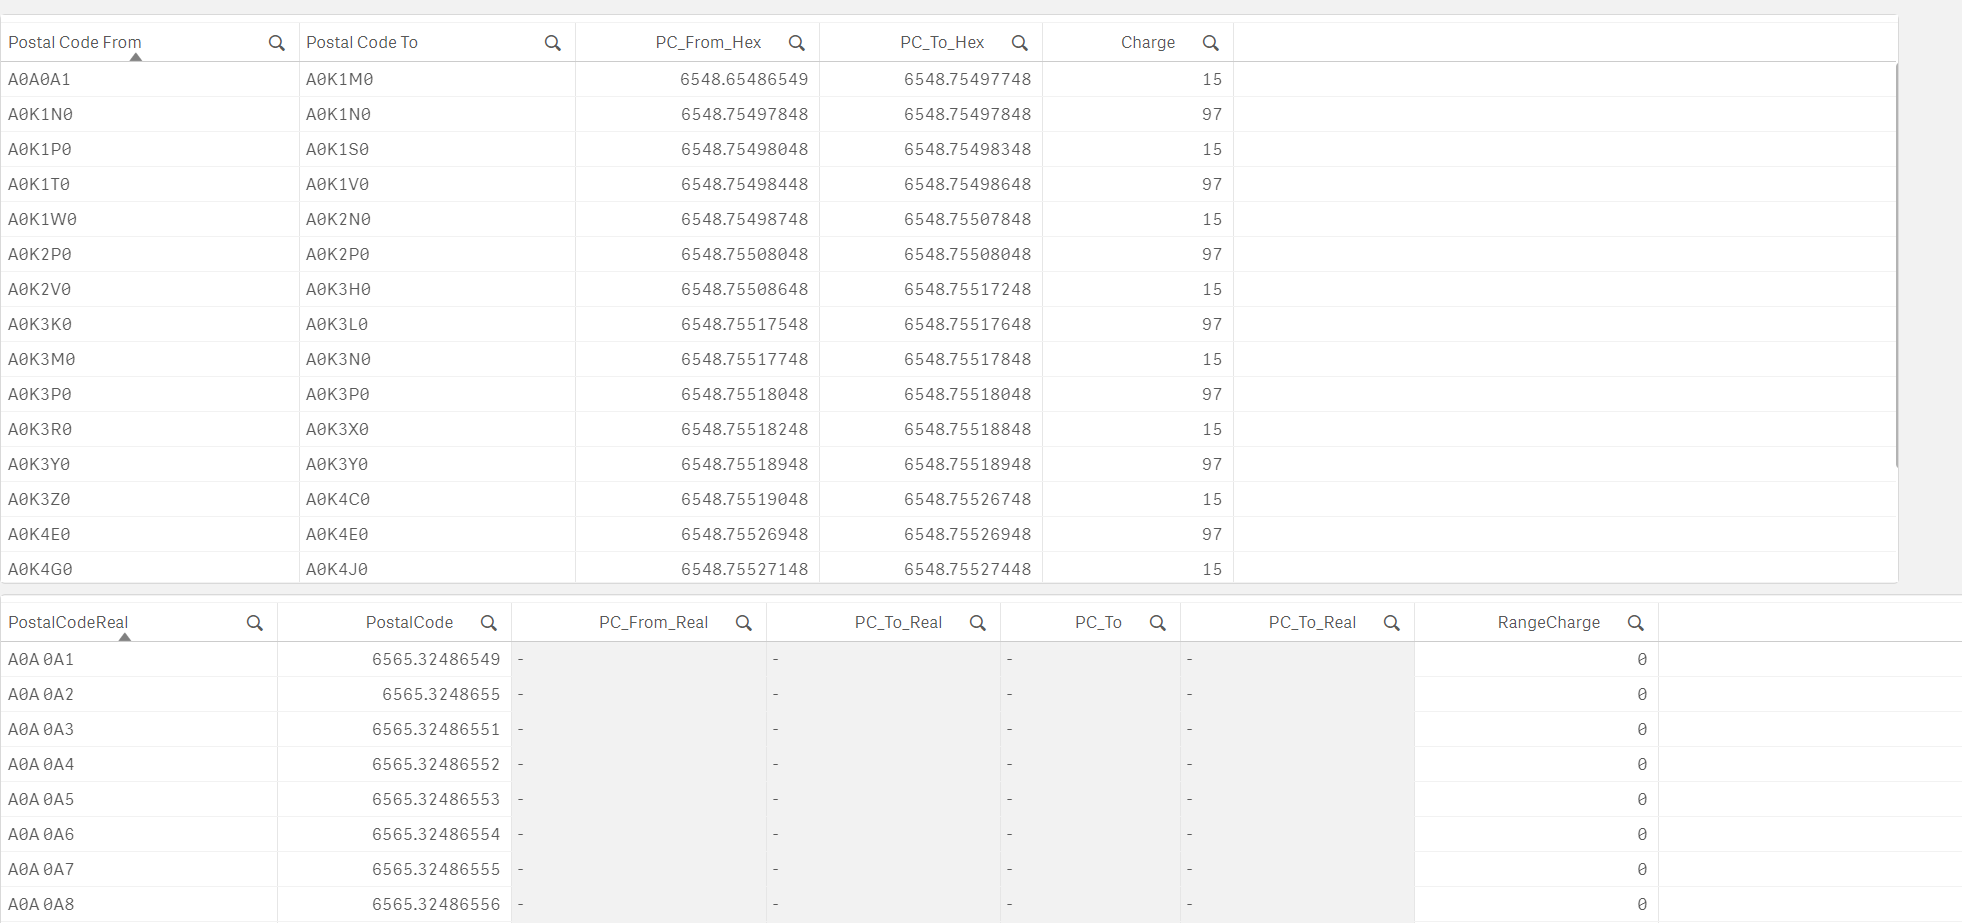1962x923 pixels.
Task: Open search on the Charge column
Action: click(1211, 43)
